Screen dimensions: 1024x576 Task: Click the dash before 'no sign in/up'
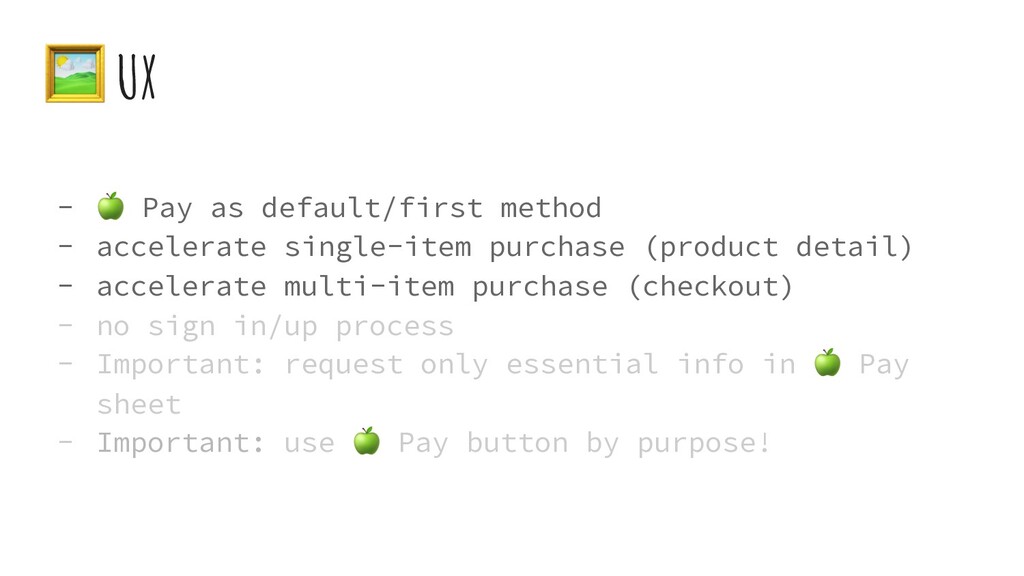tap(65, 325)
